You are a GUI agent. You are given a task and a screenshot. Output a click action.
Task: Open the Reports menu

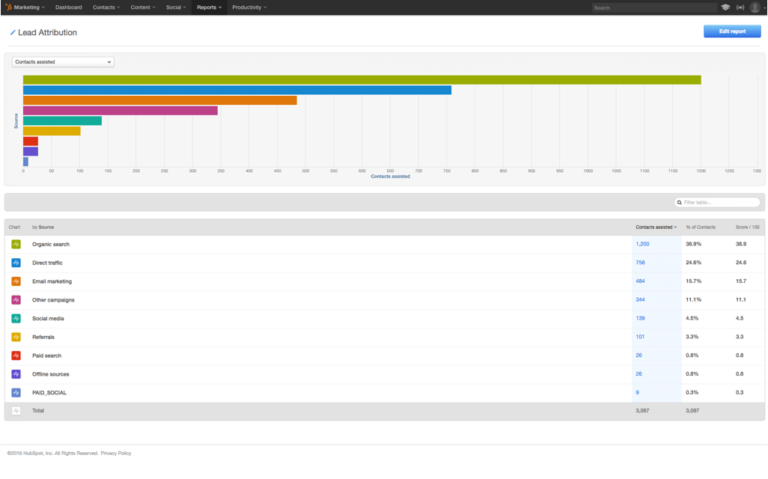(207, 7)
